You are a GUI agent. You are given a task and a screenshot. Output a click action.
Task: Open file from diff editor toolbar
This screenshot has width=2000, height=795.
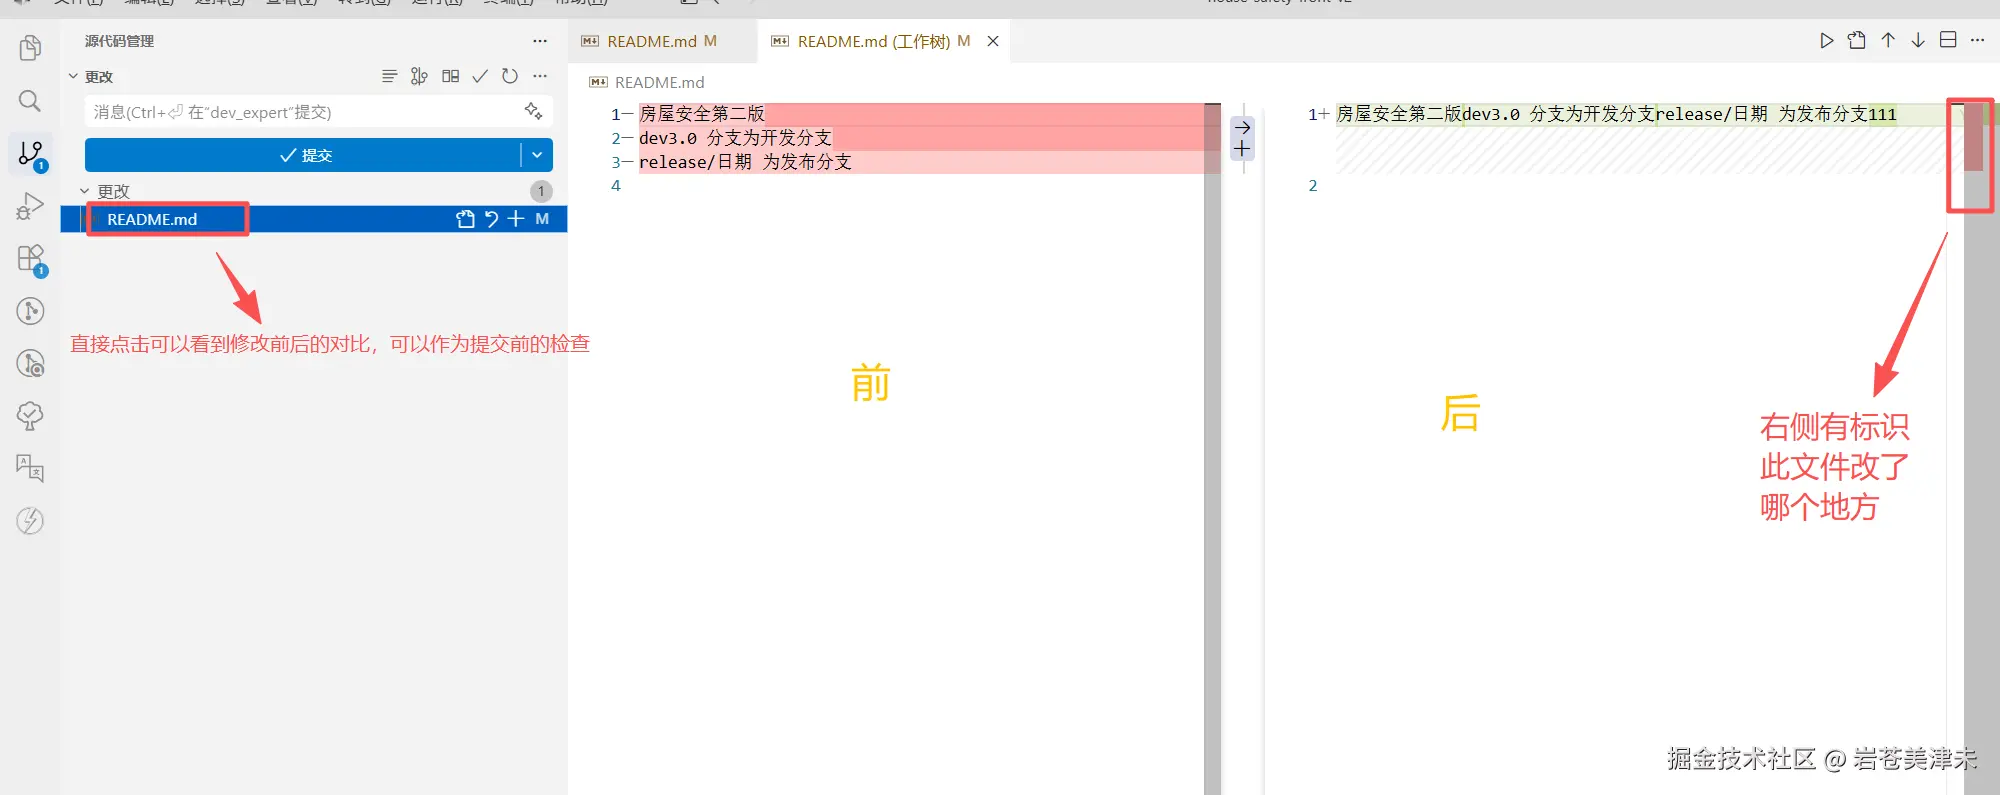(1857, 40)
